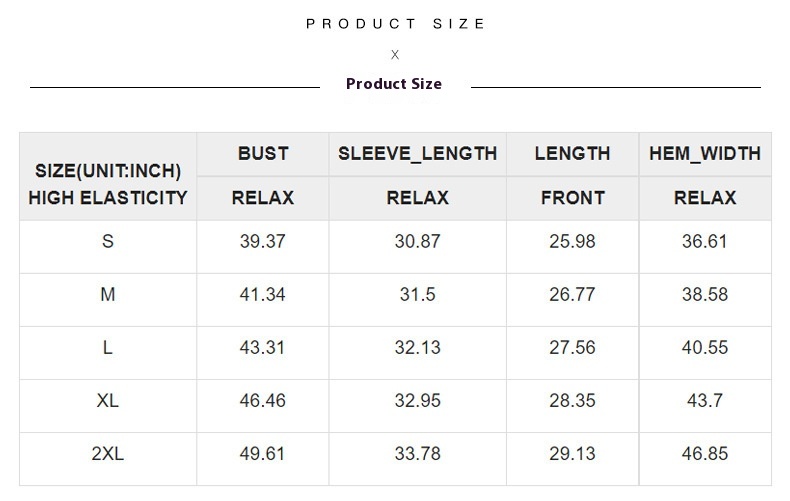
Task: Click the PRODUCT SIZE heading text
Action: (395, 24)
